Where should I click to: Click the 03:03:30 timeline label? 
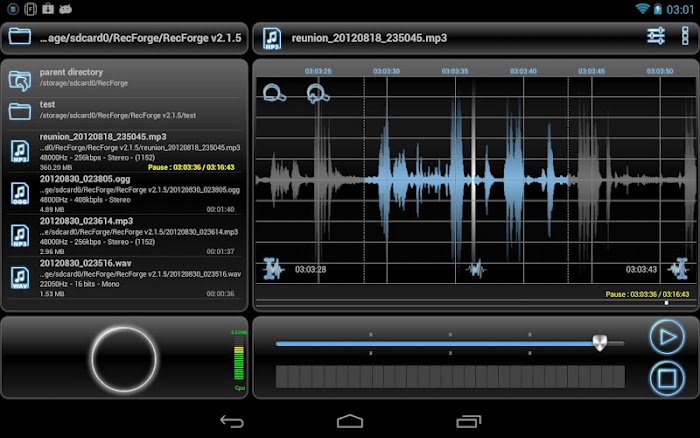386,71
